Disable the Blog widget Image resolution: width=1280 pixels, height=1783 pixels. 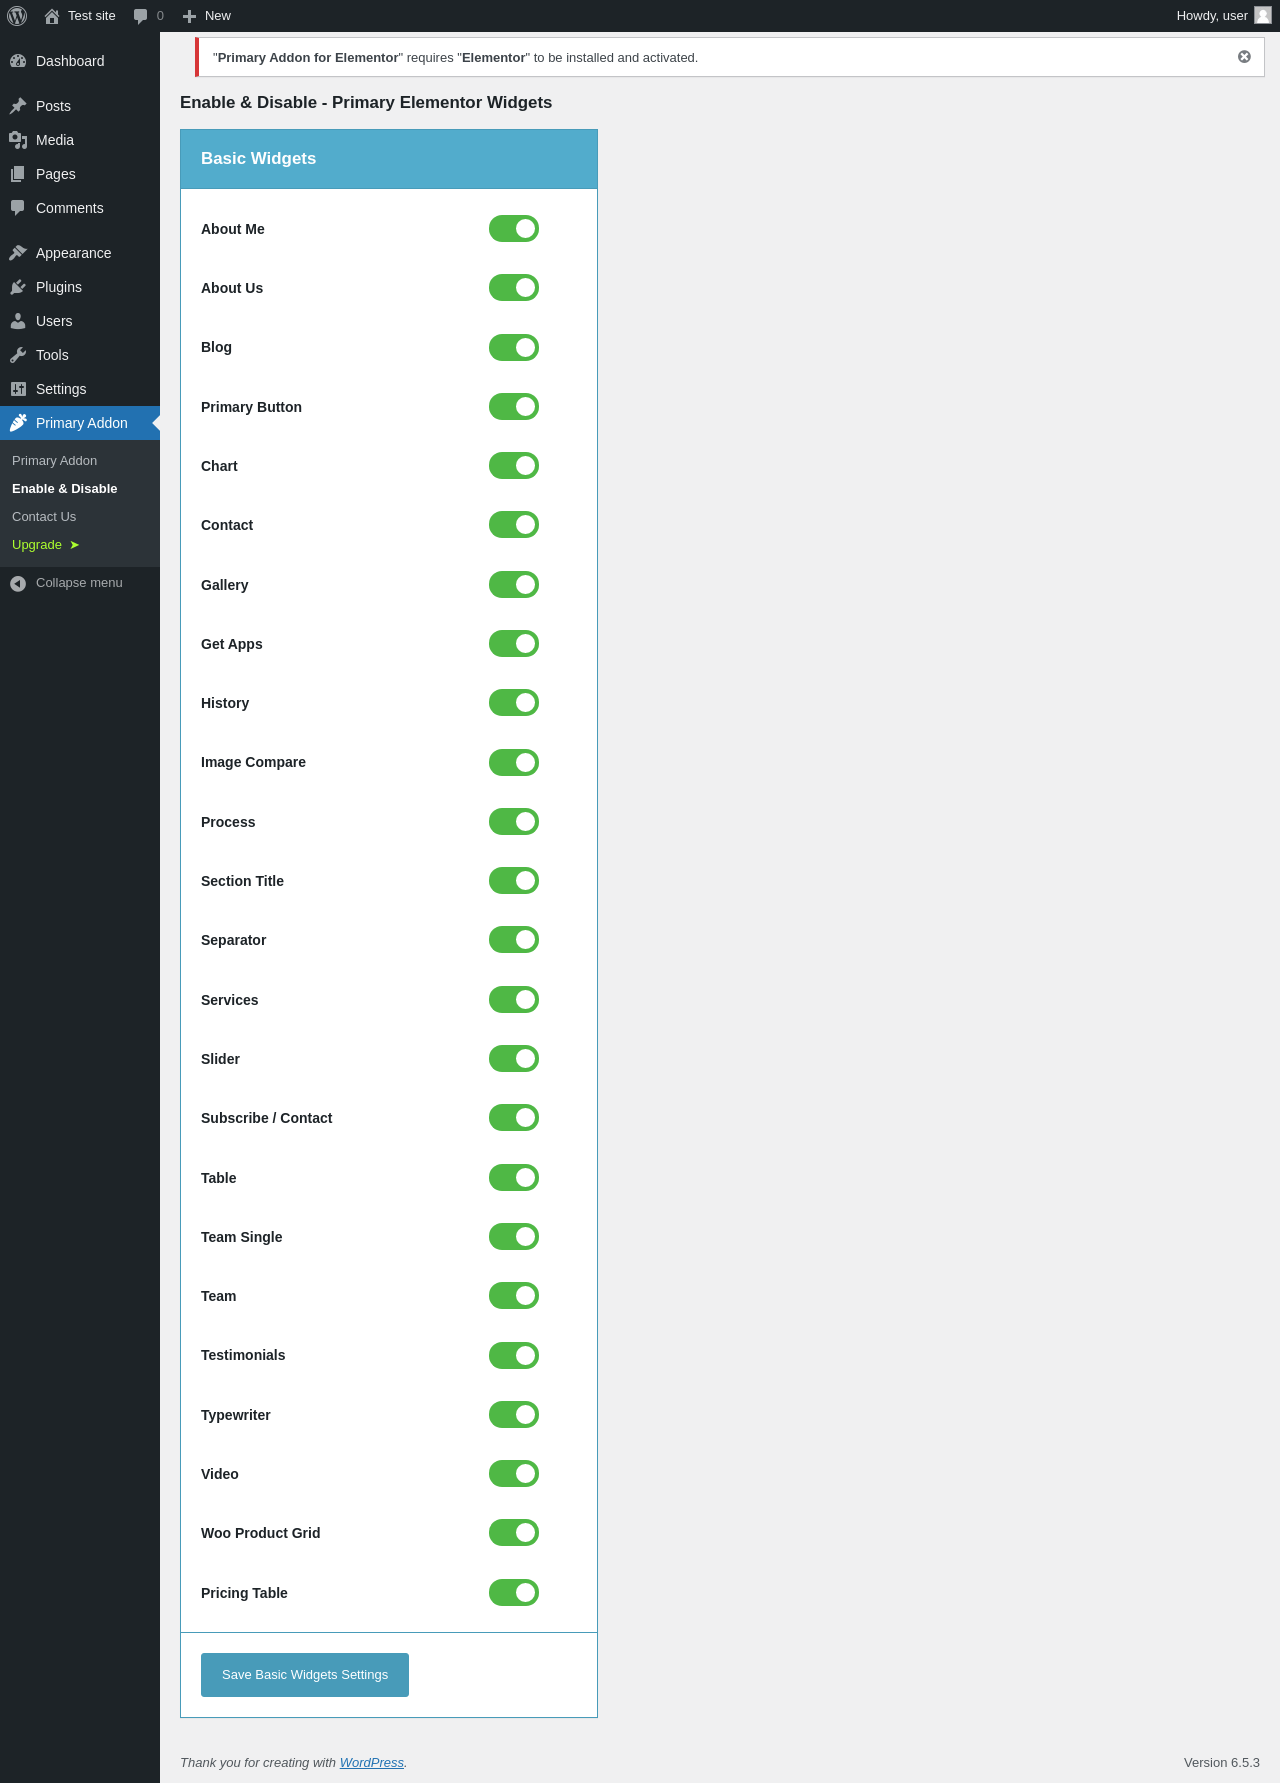(514, 347)
